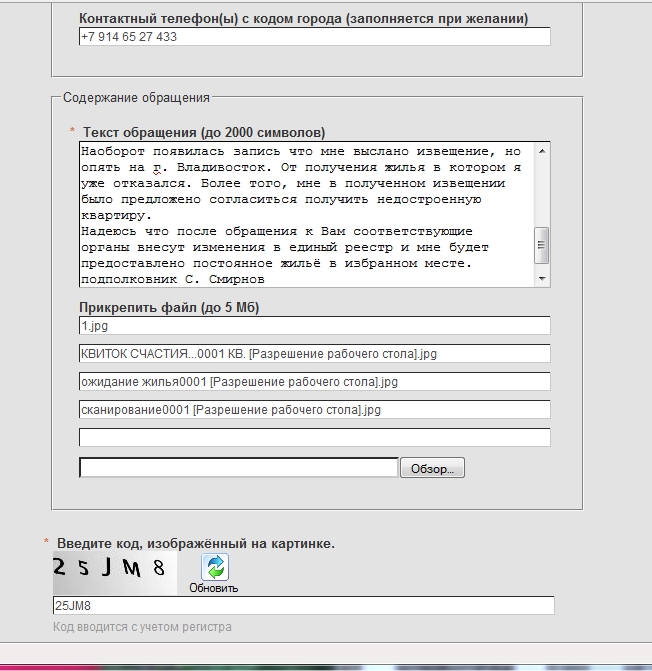Focus the contact phone number field
This screenshot has width=652, height=671.
(314, 36)
